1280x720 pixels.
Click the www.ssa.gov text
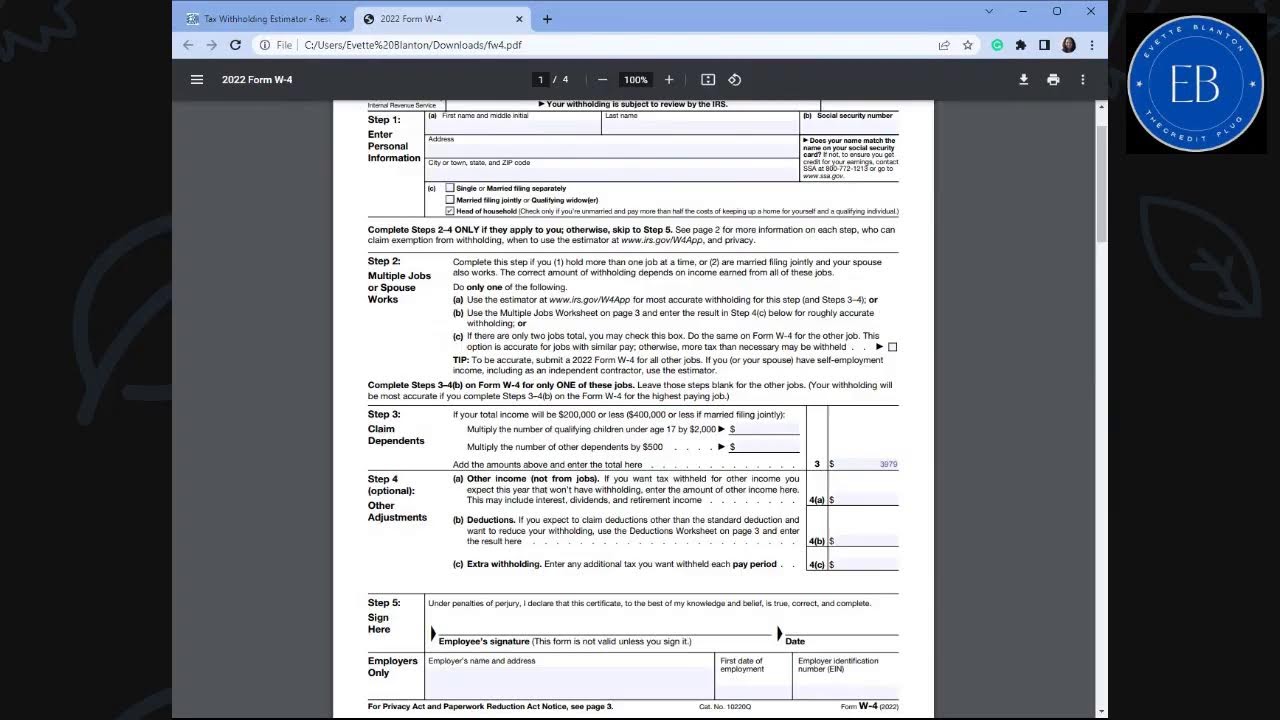pos(823,176)
